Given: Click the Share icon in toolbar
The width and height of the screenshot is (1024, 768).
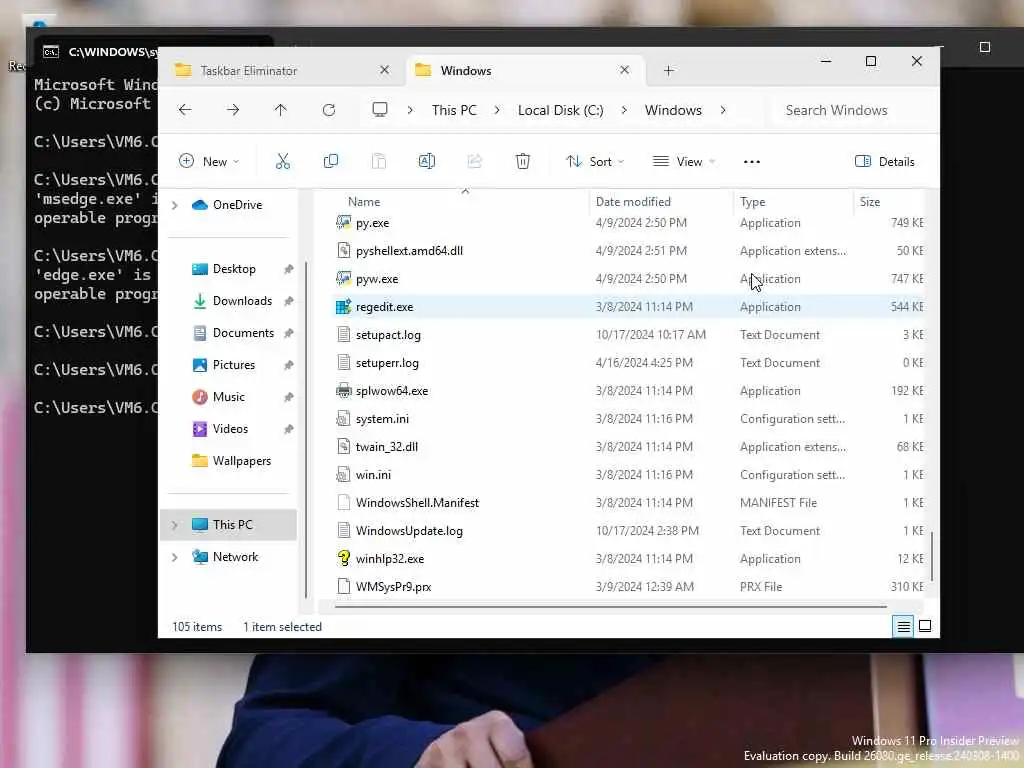Looking at the screenshot, I should [x=475, y=161].
